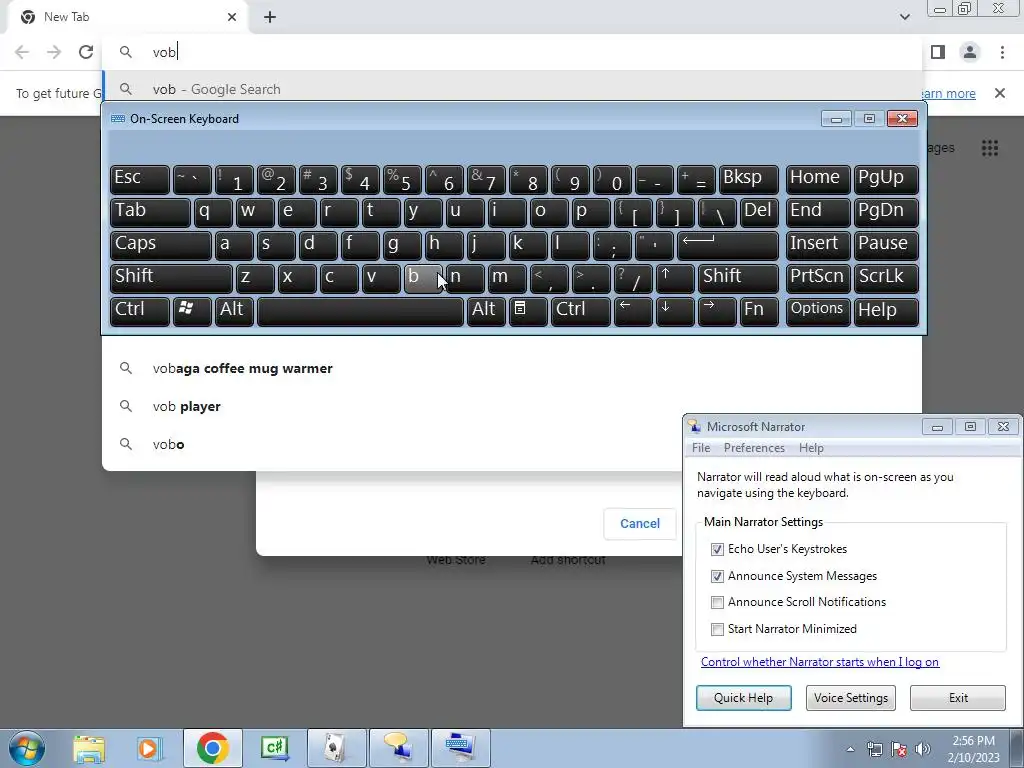Click the Esc key
1024x768 pixels.
click(x=140, y=179)
